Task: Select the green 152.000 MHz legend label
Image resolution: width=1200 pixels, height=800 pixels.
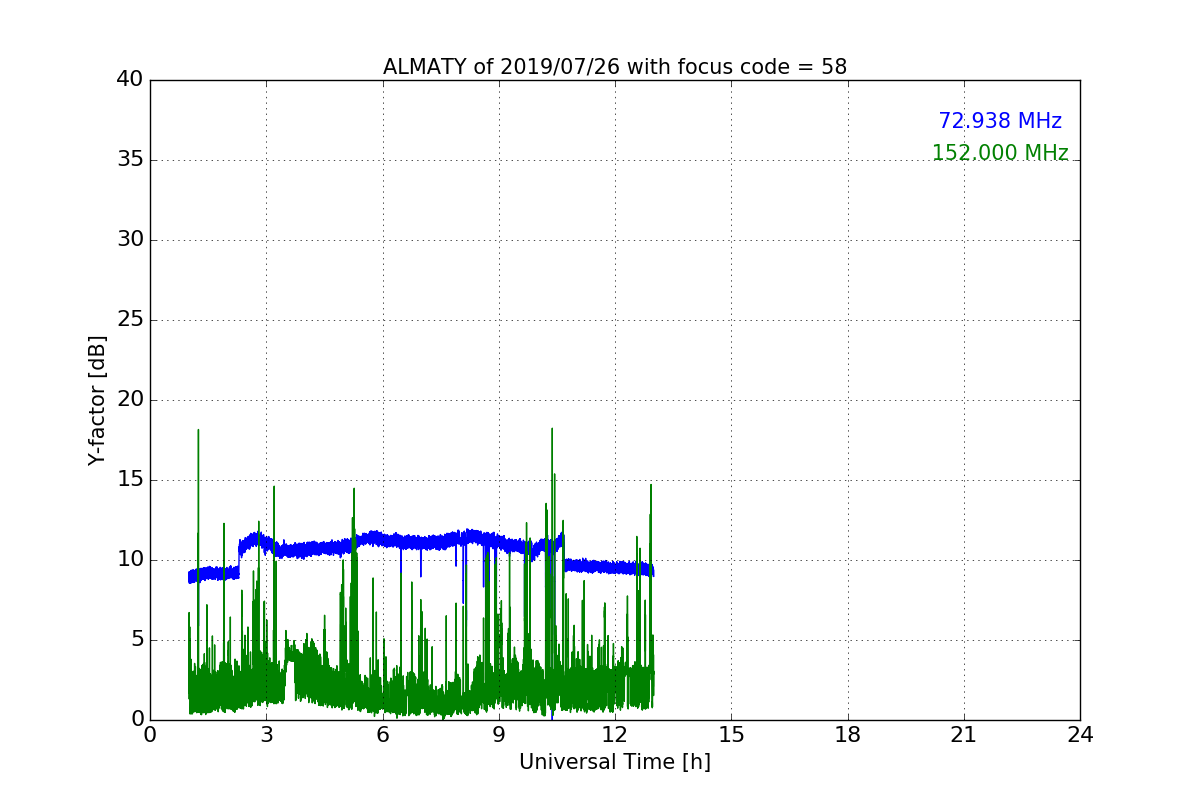Action: [1000, 153]
